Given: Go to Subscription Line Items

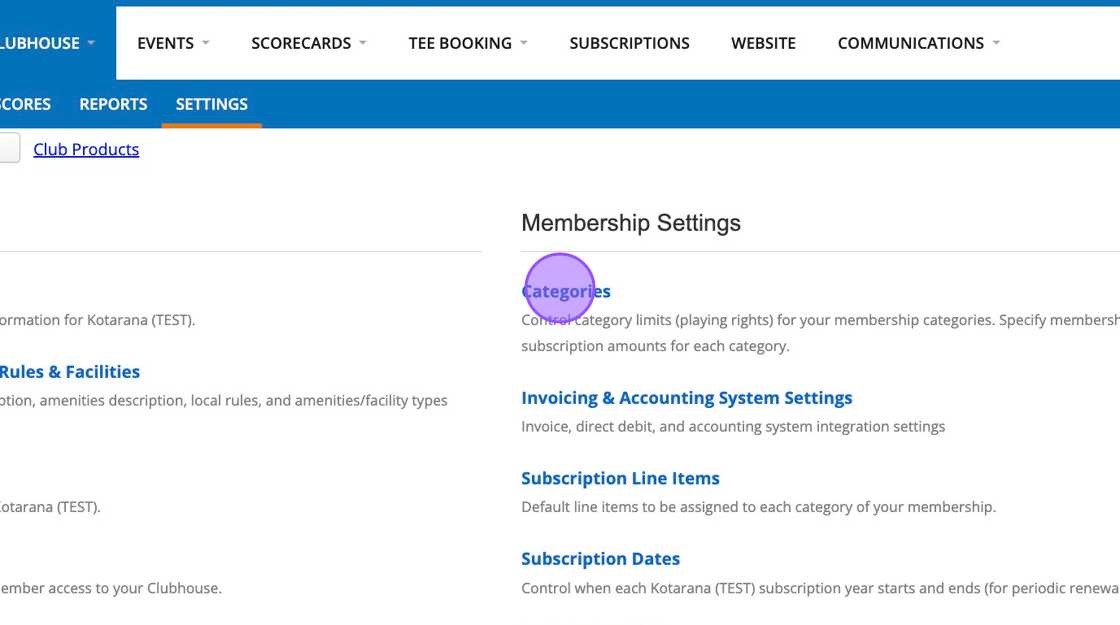Looking at the screenshot, I should coord(620,478).
